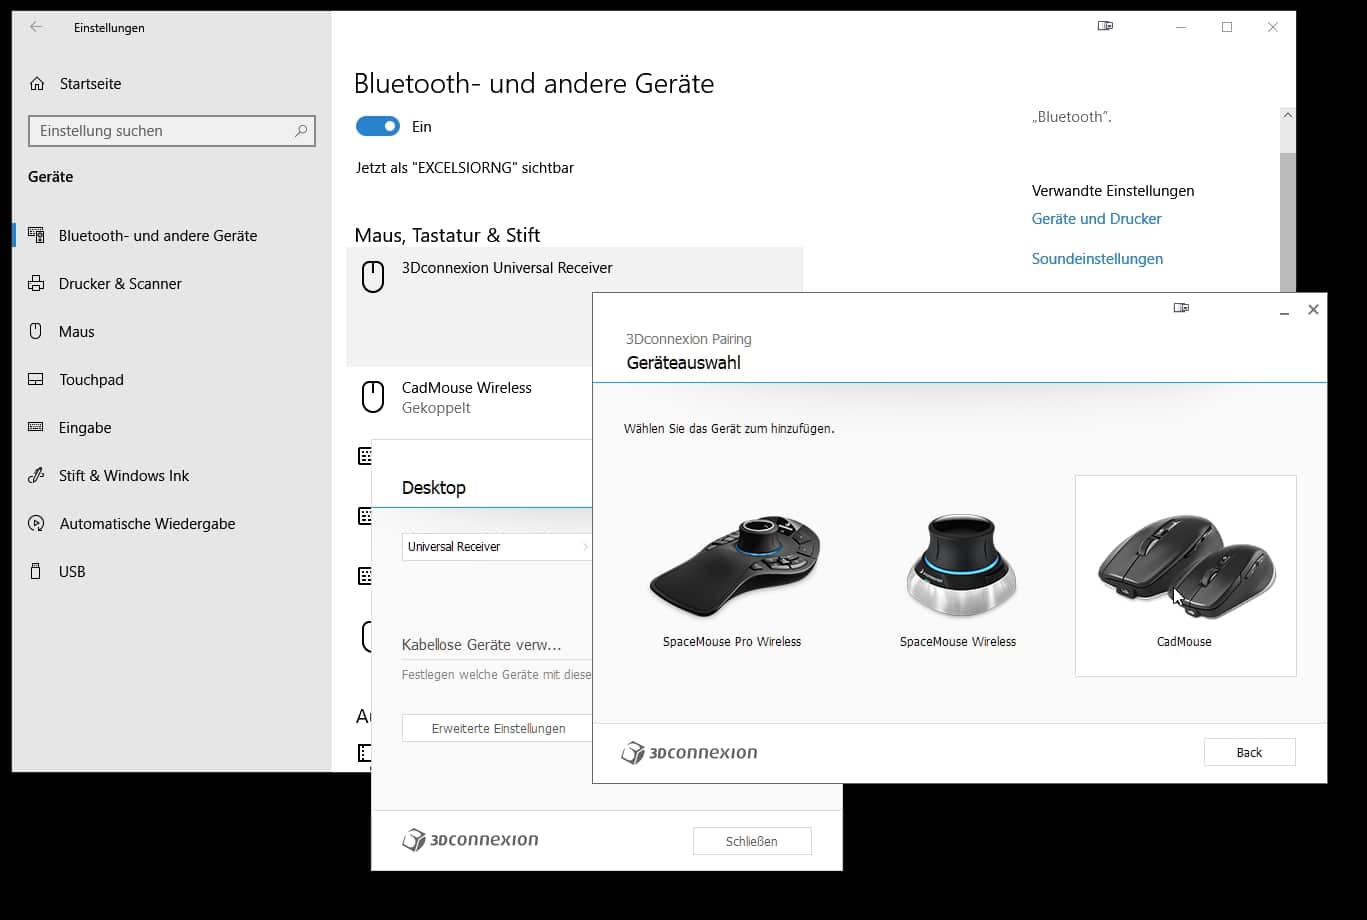Viewport: 1367px width, 920px height.
Task: Click the Maus, Tastatur & Stift heading
Action: pos(447,235)
